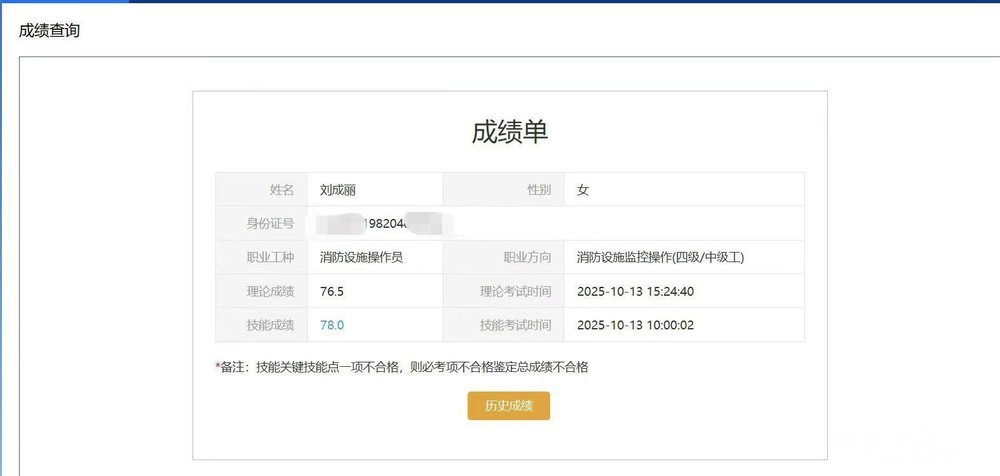The width and height of the screenshot is (1000, 476).
Task: Click the 78.0 skill score link
Action: point(332,325)
